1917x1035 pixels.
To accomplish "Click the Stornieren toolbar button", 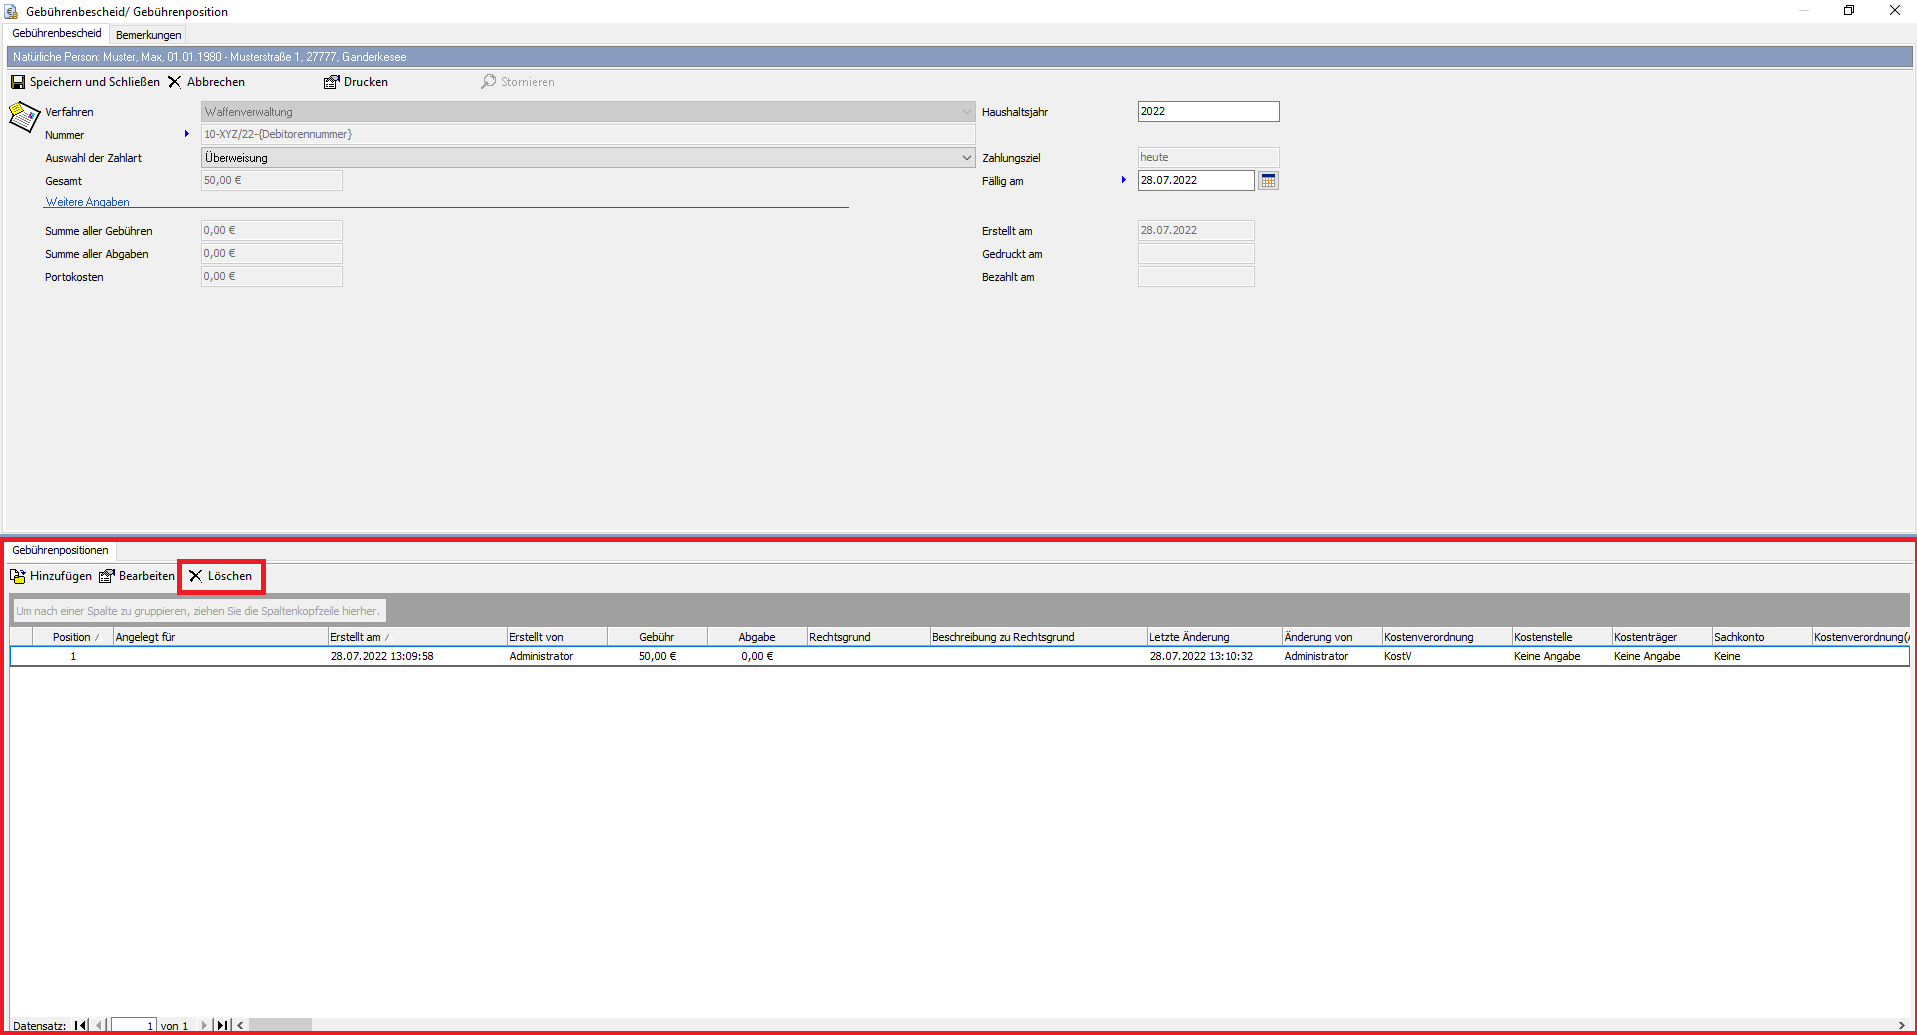I will click(x=518, y=82).
